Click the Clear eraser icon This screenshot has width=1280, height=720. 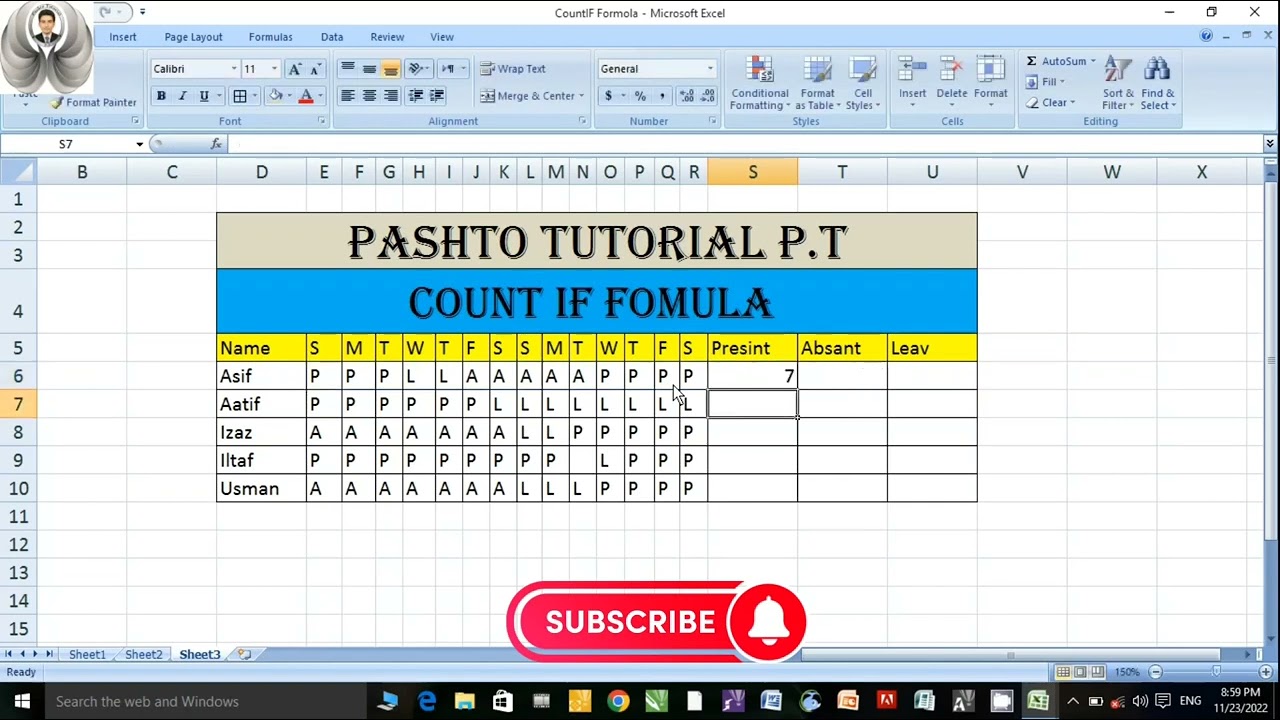[1032, 103]
